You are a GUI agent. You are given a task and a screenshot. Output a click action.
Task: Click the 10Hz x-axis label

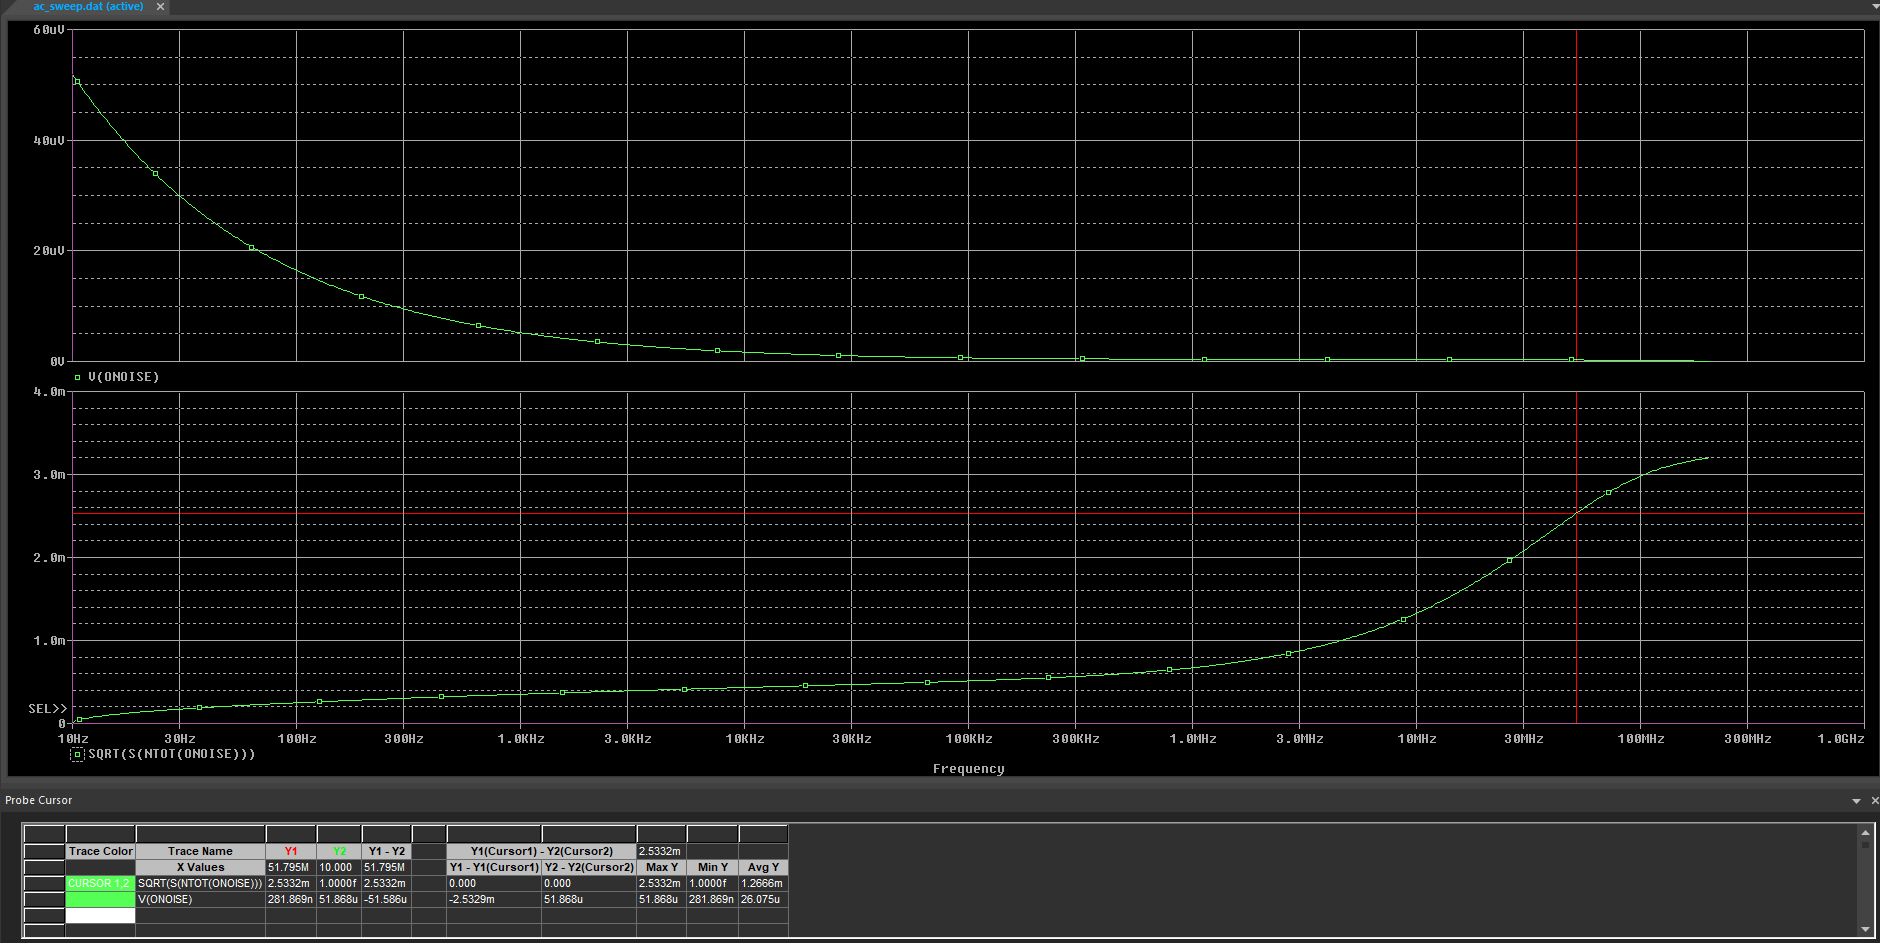point(73,739)
